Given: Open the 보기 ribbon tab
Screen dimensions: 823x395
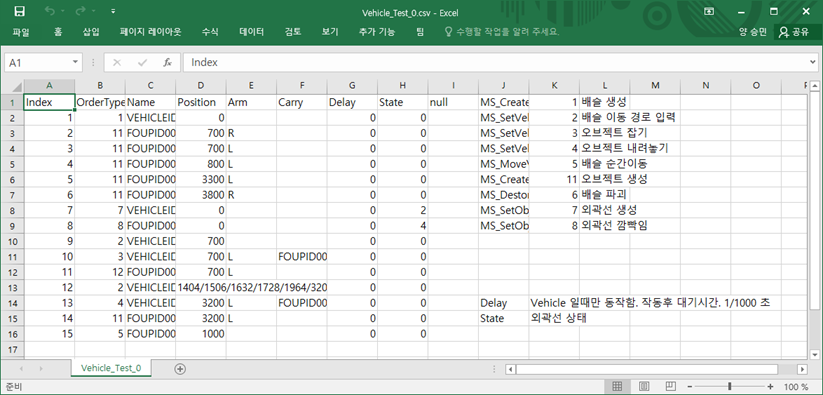Looking at the screenshot, I should [330, 32].
